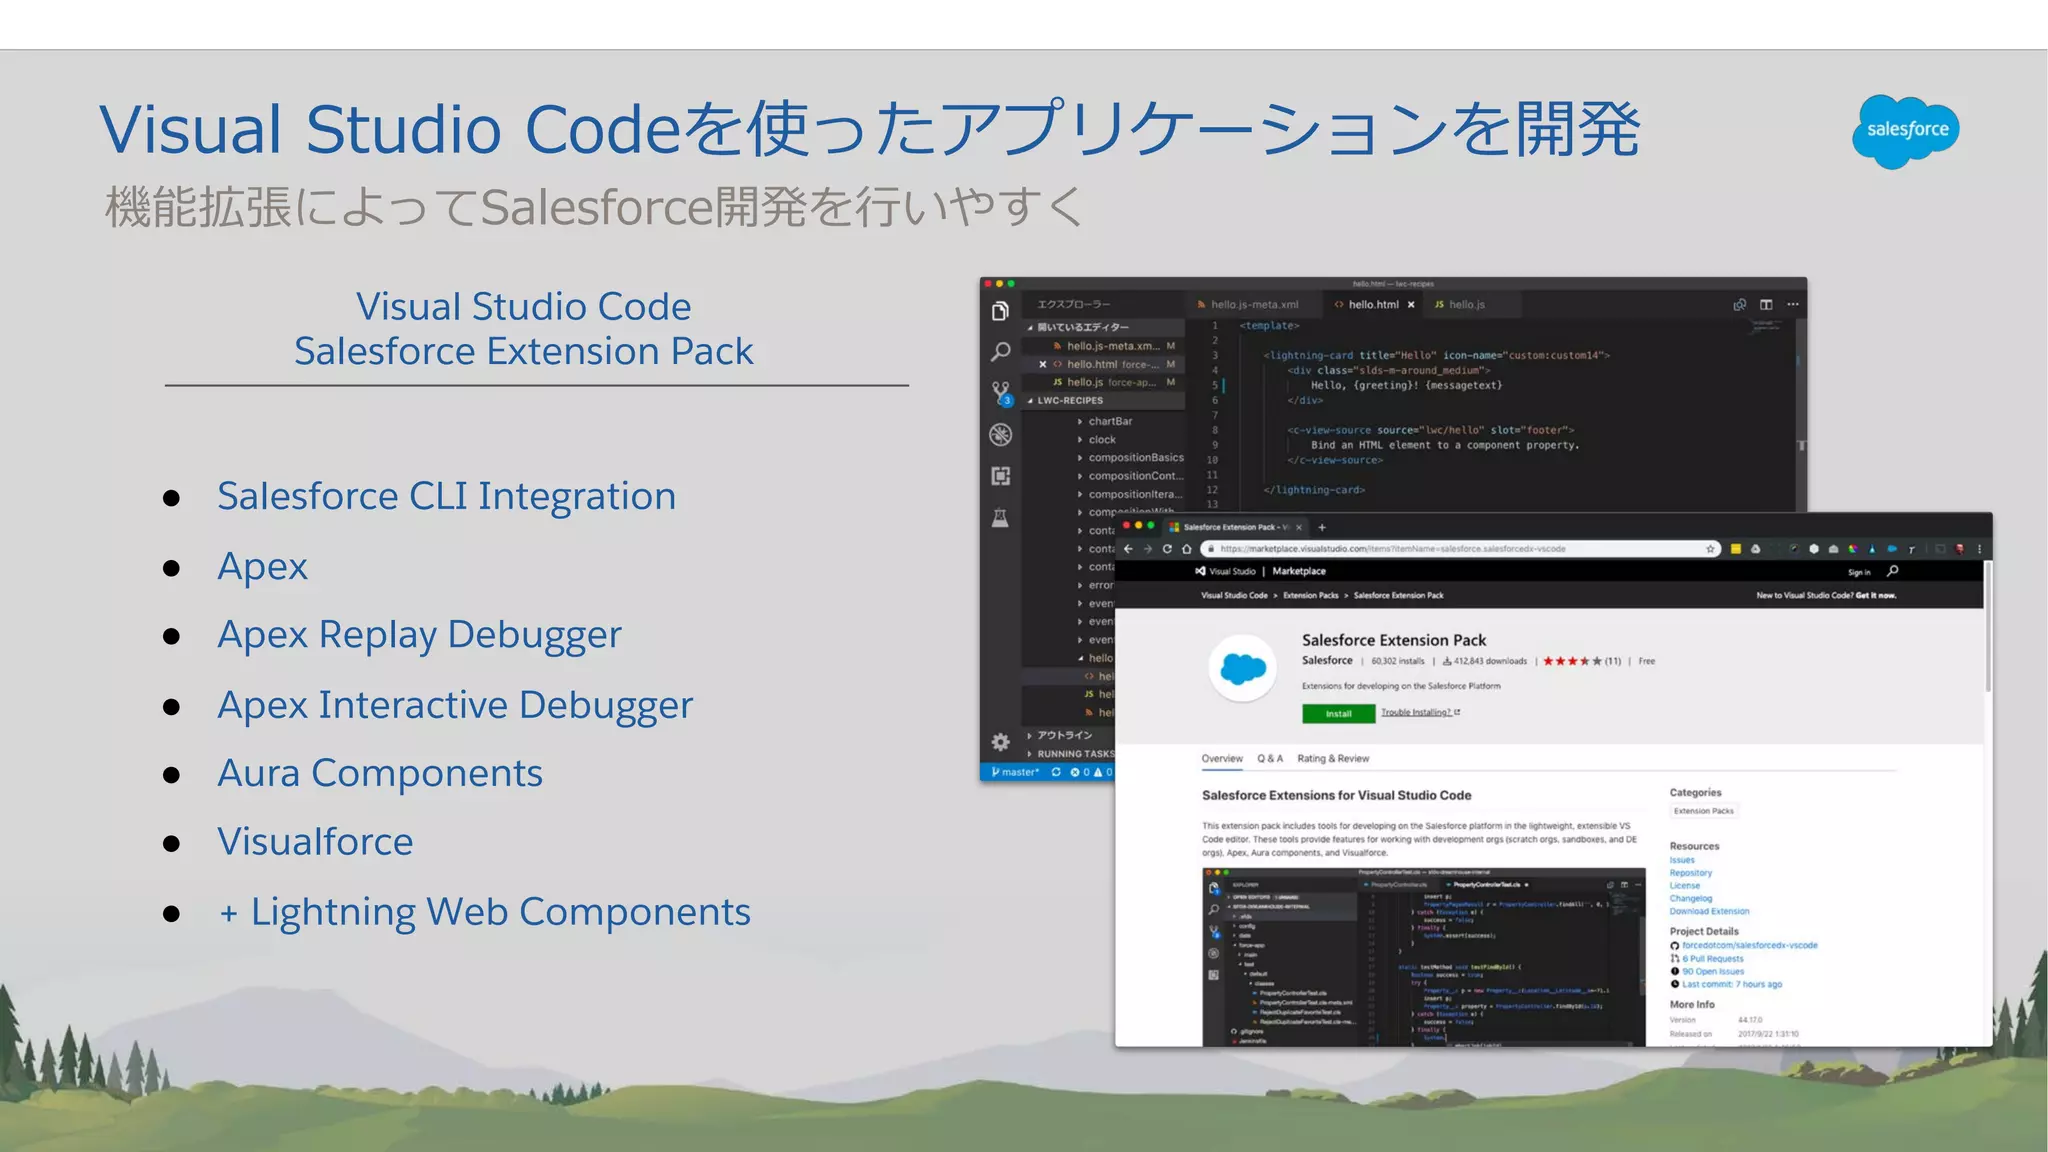Open Visual Studio Code breadcrumb link
2048x1152 pixels.
coord(1234,595)
